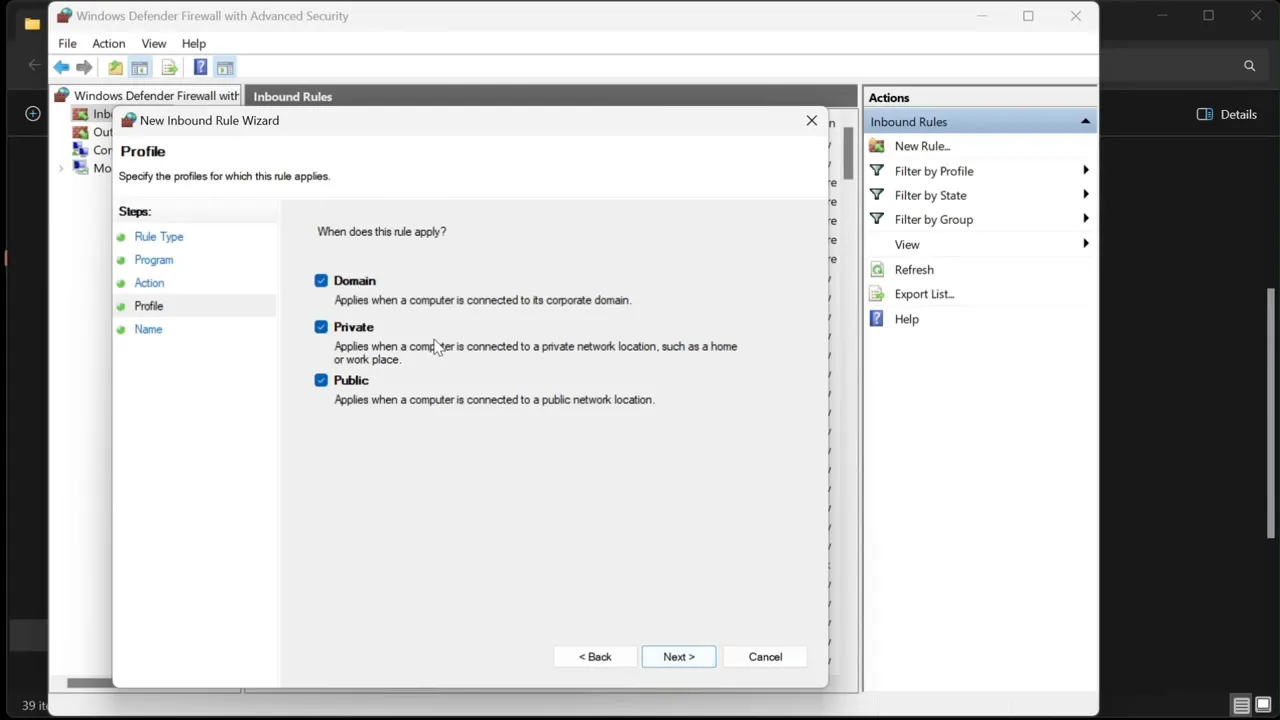The image size is (1280, 720).
Task: Open the File menu
Action: point(67,44)
